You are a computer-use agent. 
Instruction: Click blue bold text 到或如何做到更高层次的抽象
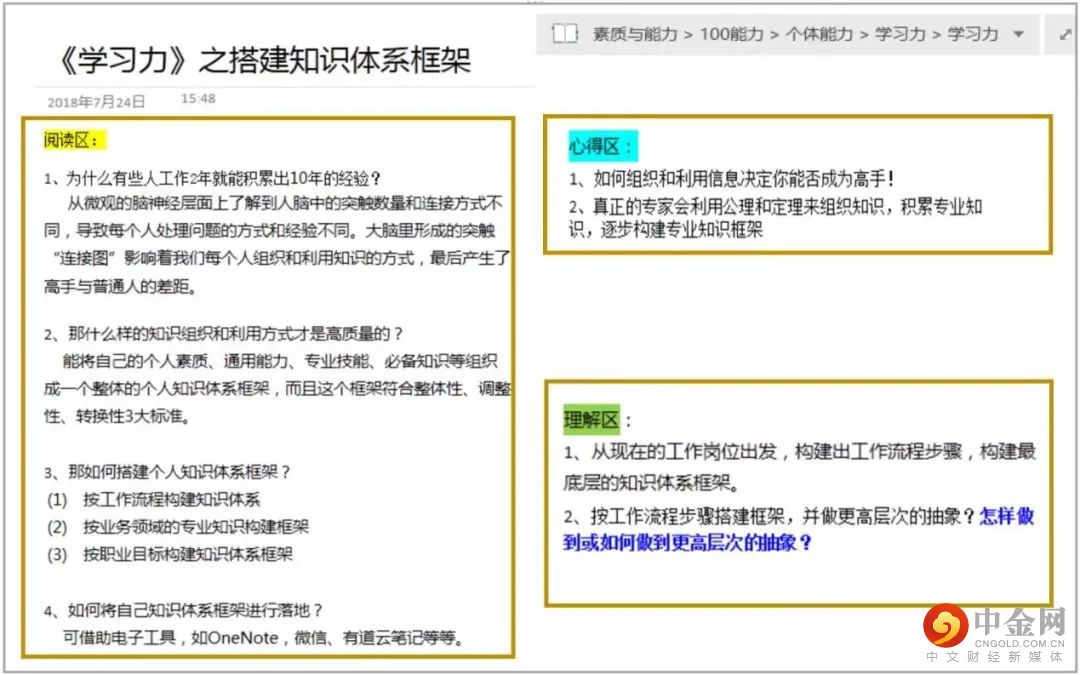(x=688, y=543)
